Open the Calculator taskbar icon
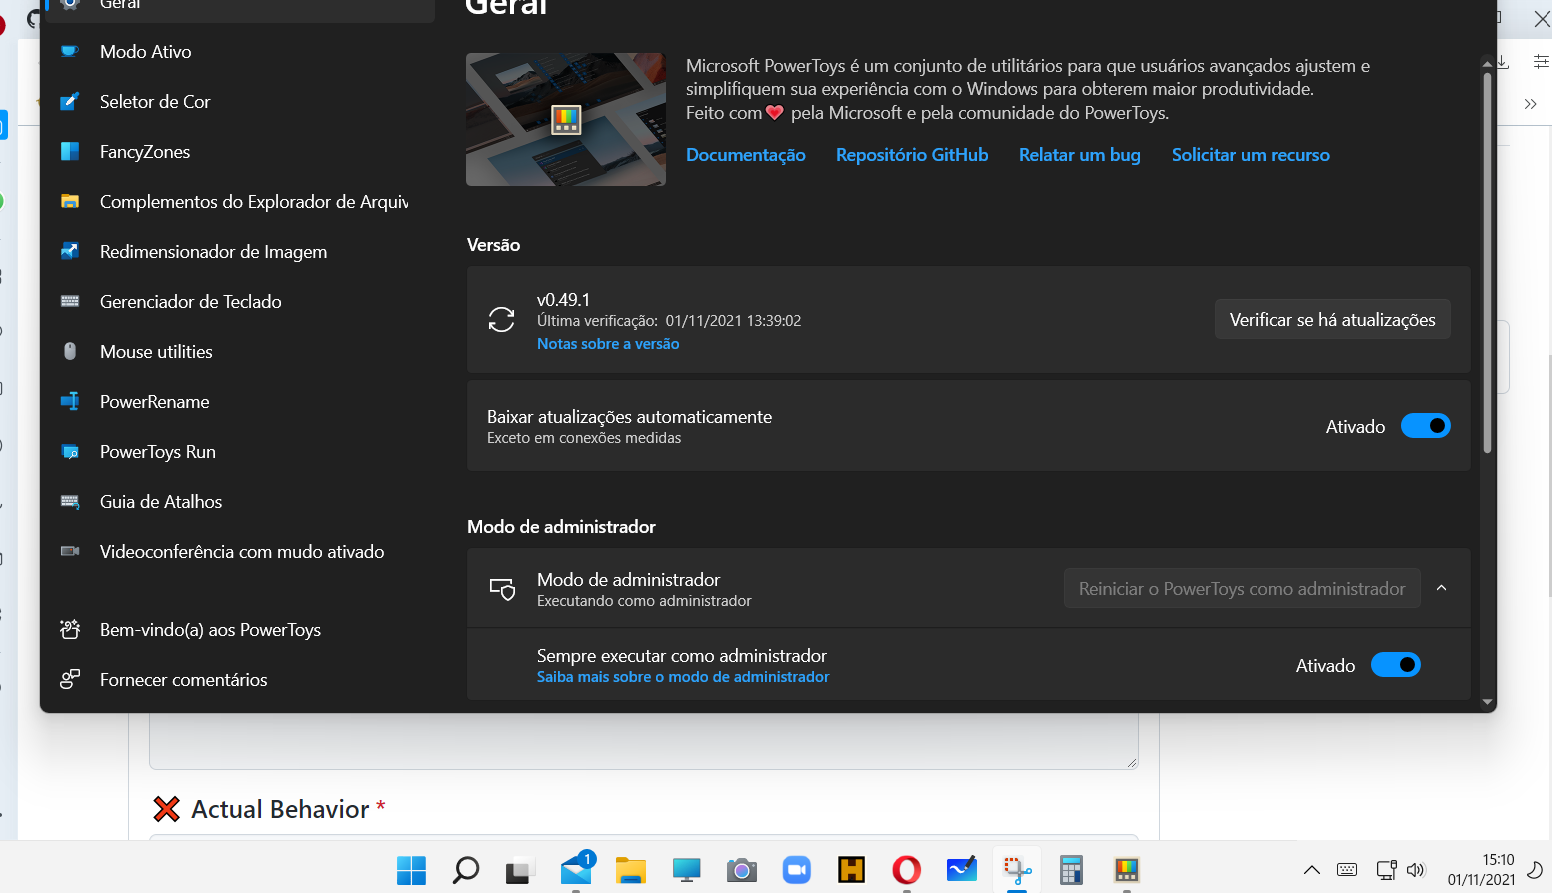1552x893 pixels. tap(1071, 870)
